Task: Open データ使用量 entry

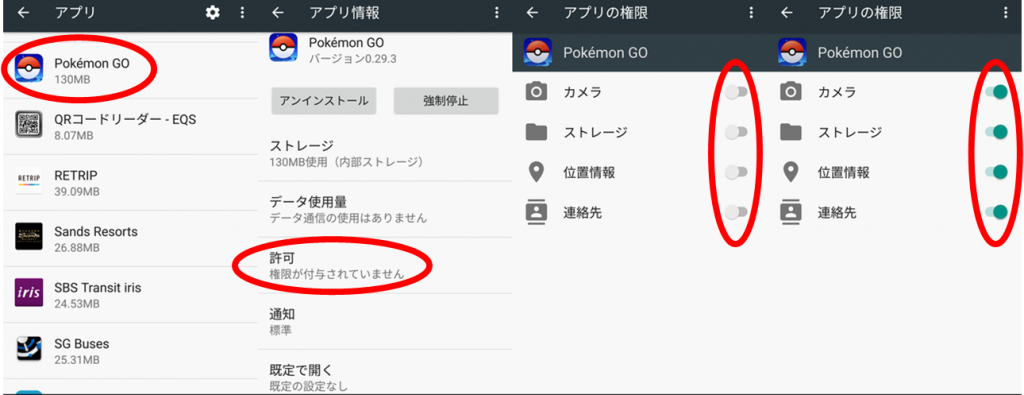Action: [x=385, y=209]
